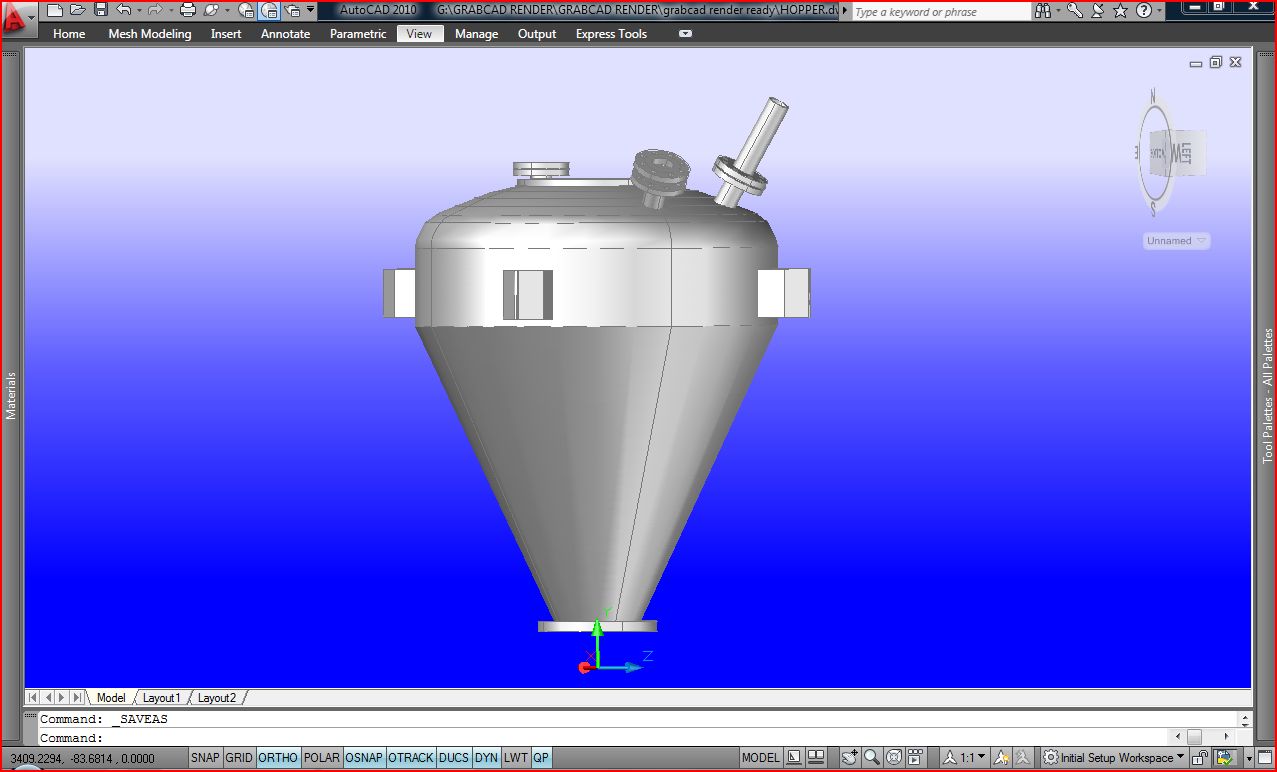The height and width of the screenshot is (772, 1277).
Task: Activate the Pan hand tool in status bar
Action: [x=849, y=758]
